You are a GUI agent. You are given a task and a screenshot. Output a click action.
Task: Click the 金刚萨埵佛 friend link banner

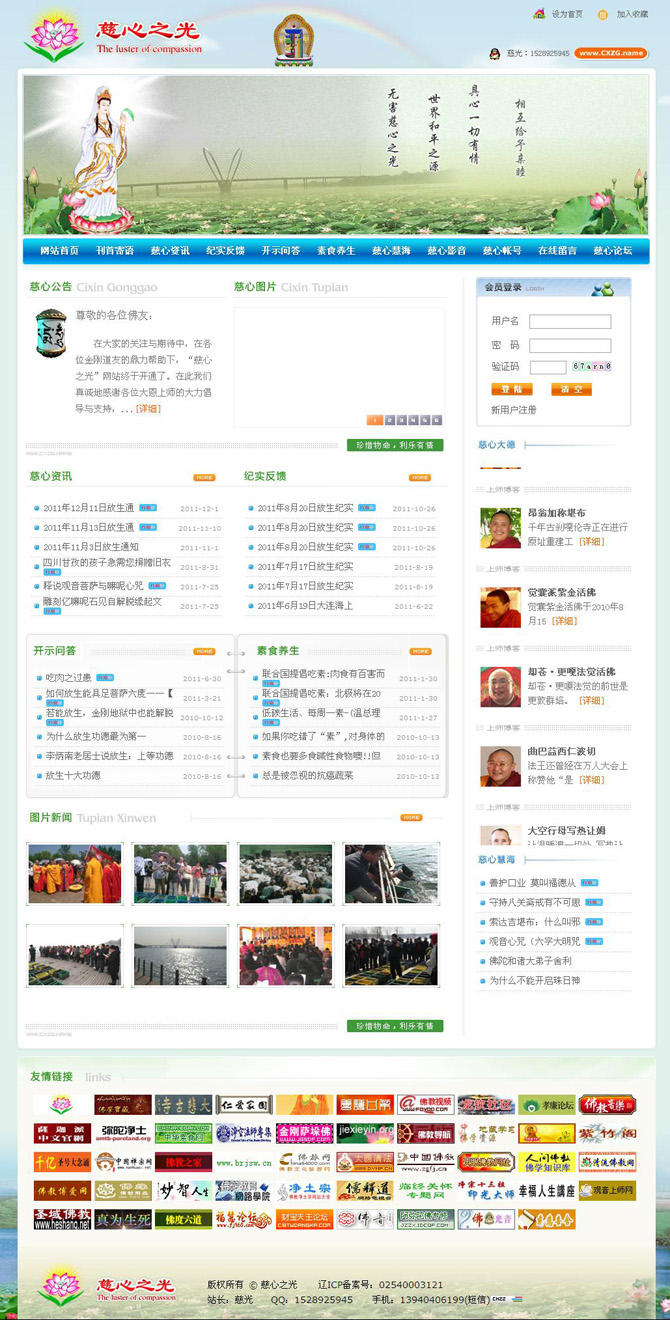click(x=304, y=1133)
